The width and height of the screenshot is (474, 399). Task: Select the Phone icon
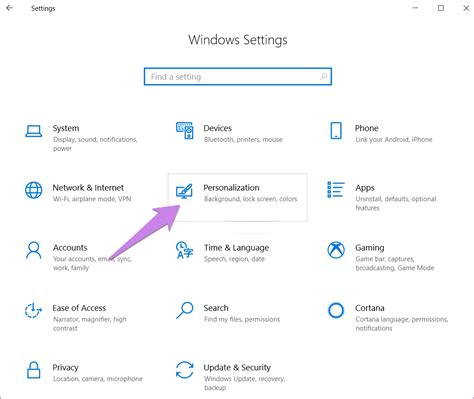[x=336, y=130]
